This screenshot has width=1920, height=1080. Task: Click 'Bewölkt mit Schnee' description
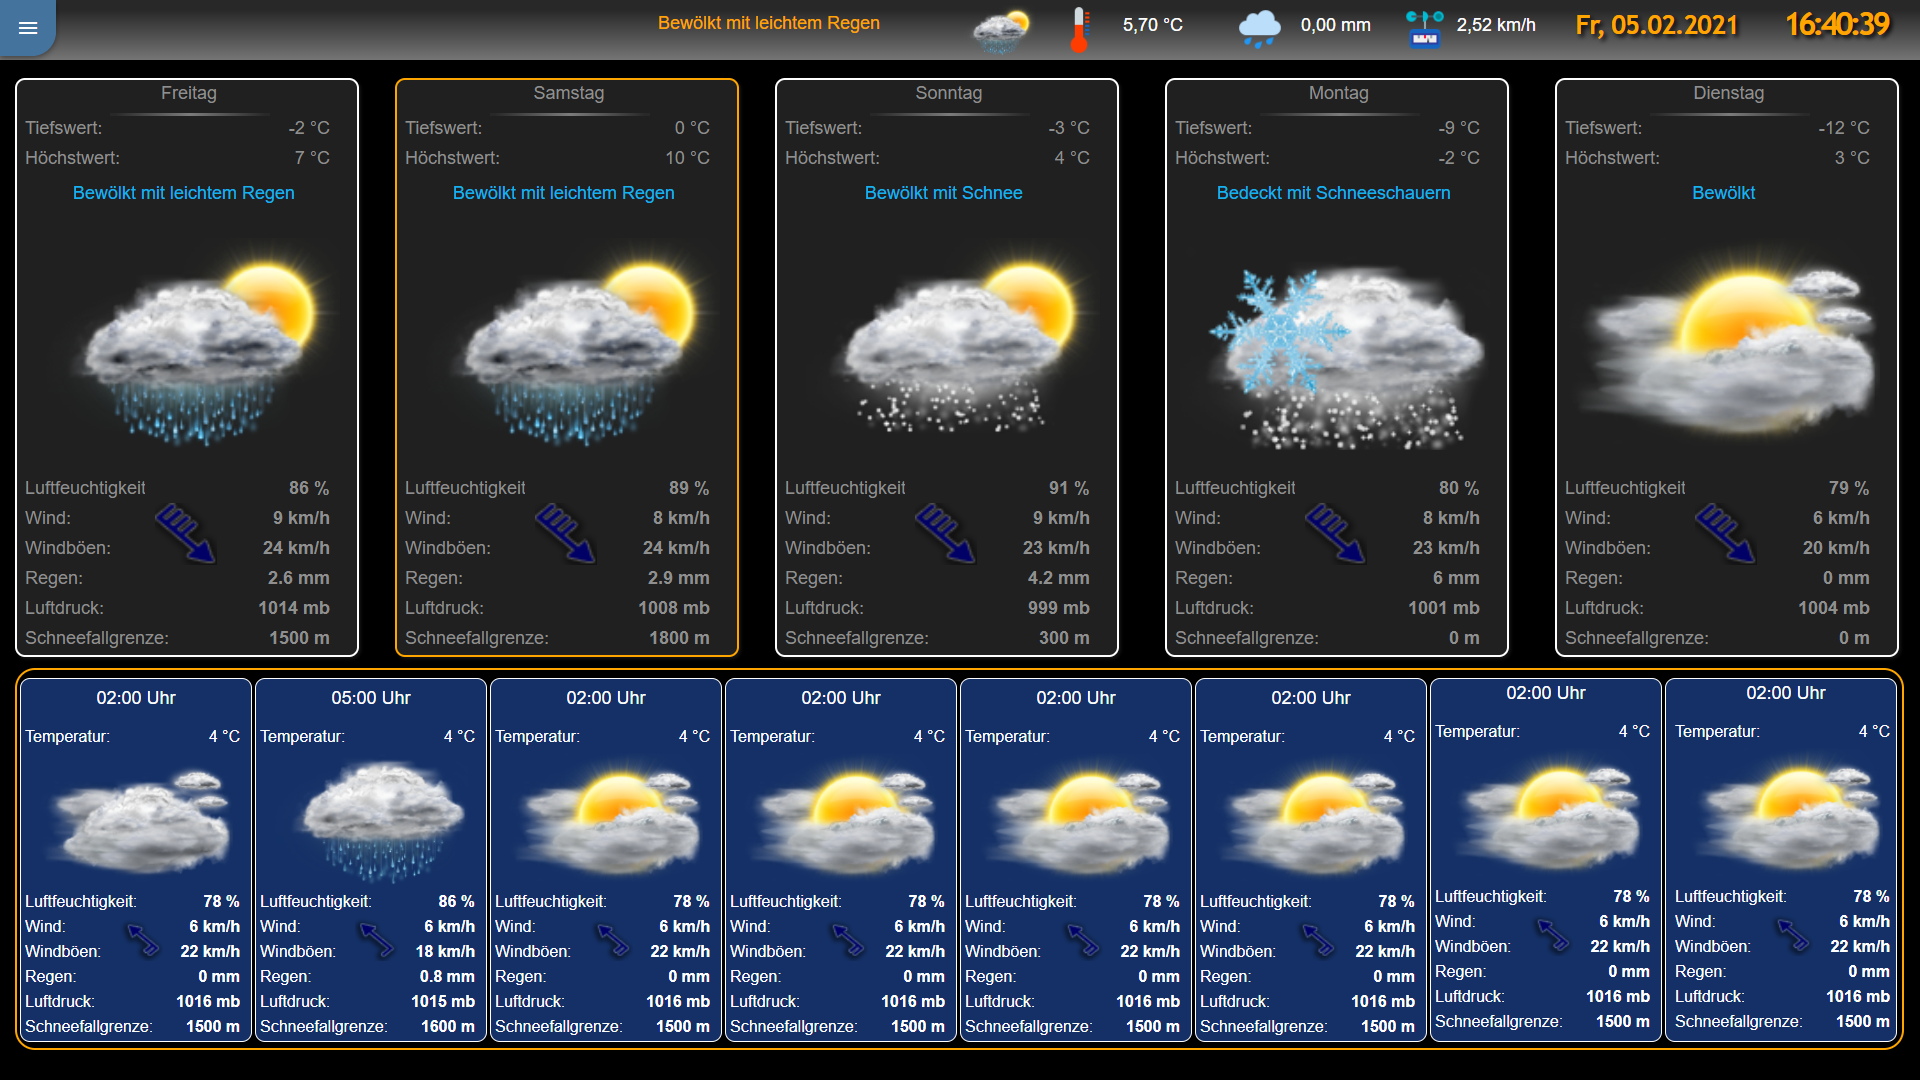(x=943, y=193)
